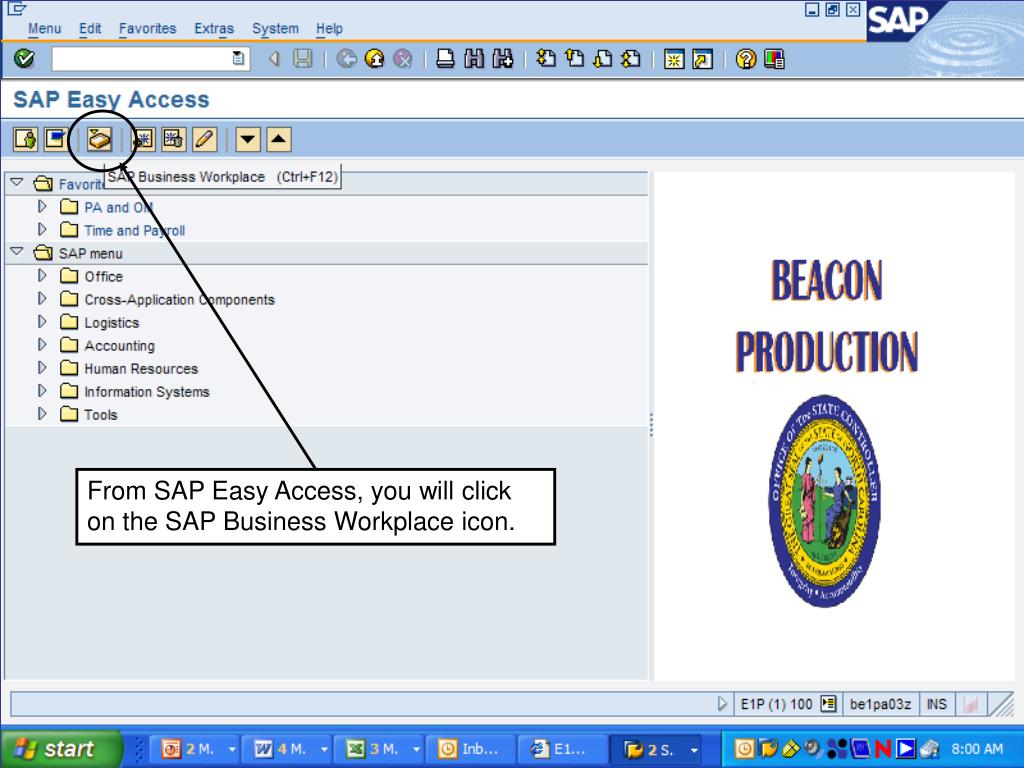Image resolution: width=1024 pixels, height=768 pixels.
Task: Open the Extras menu
Action: [214, 29]
